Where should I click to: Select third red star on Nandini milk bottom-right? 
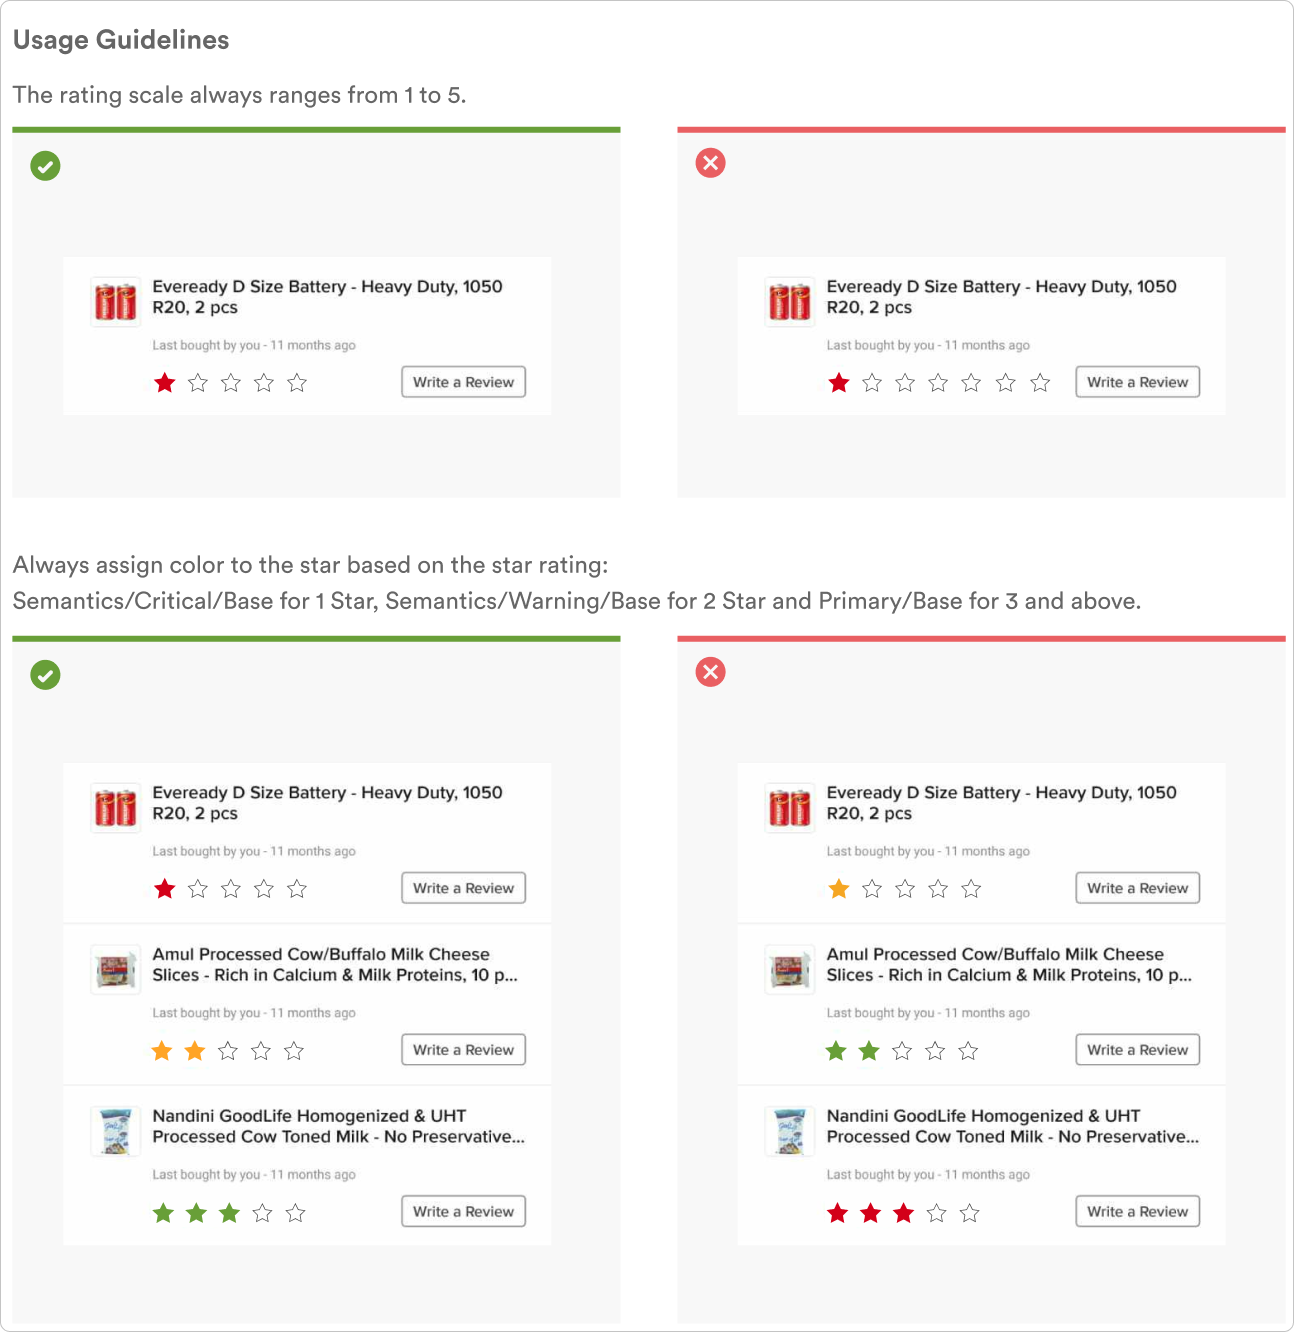pos(904,1213)
